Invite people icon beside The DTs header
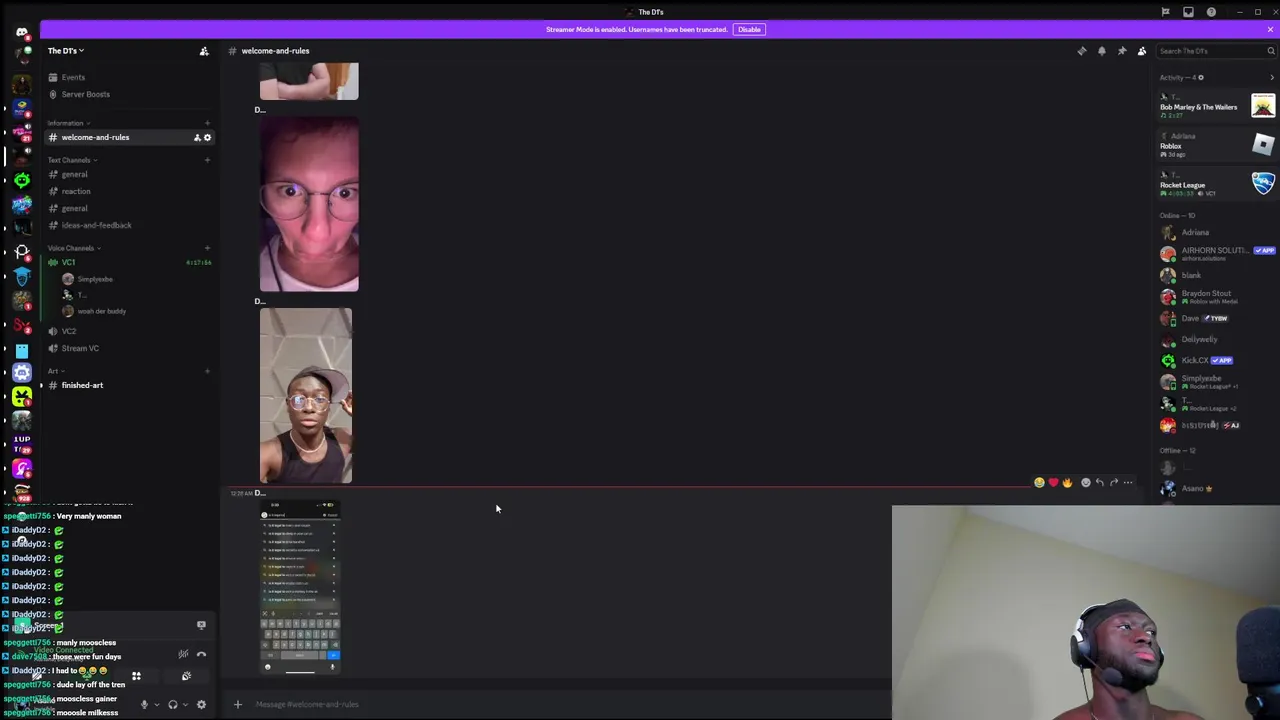The width and height of the screenshot is (1280, 720). click(204, 51)
